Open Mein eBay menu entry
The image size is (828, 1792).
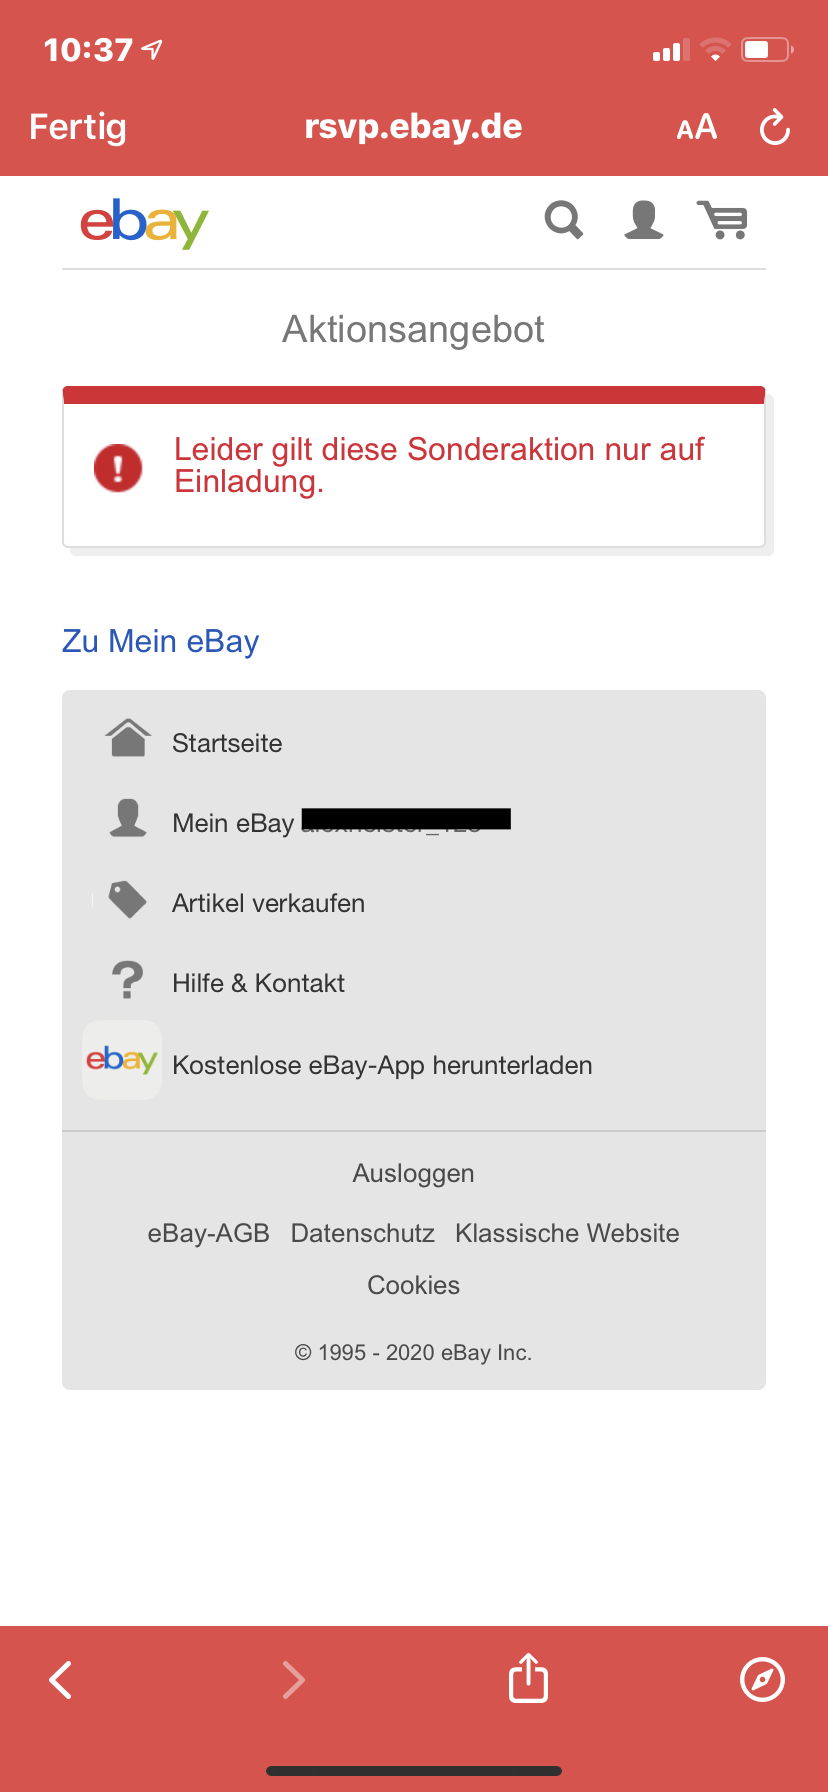click(233, 823)
